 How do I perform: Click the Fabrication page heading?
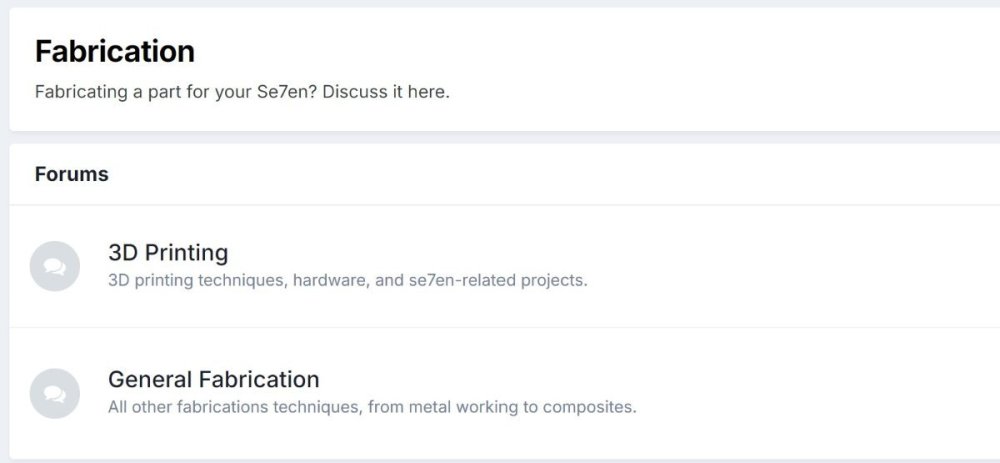pos(114,51)
